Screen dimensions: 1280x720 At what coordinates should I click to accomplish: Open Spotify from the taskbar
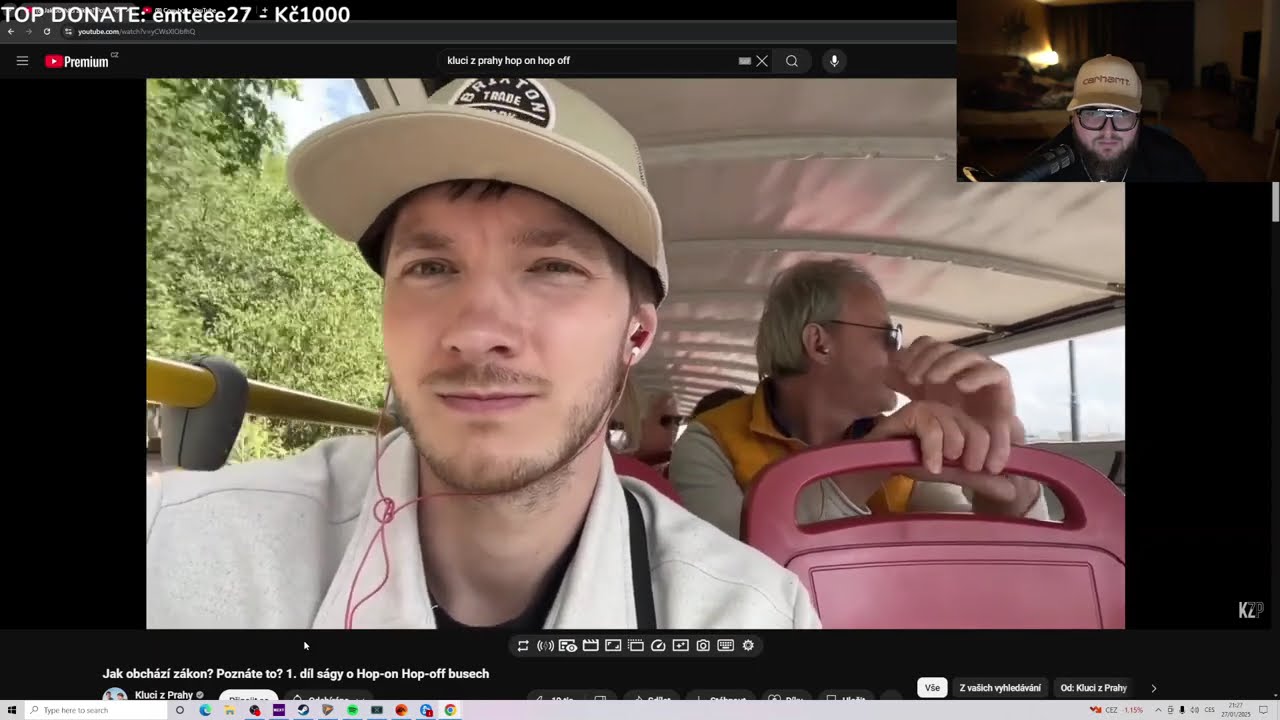(x=352, y=710)
